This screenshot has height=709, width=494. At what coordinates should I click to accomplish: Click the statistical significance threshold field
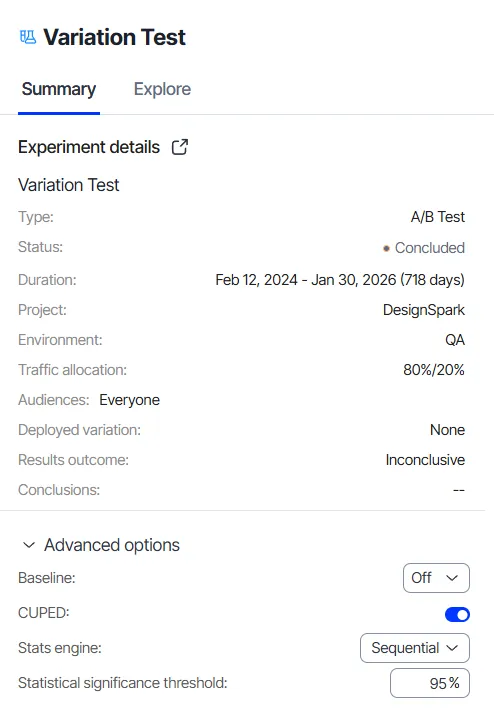click(430, 683)
